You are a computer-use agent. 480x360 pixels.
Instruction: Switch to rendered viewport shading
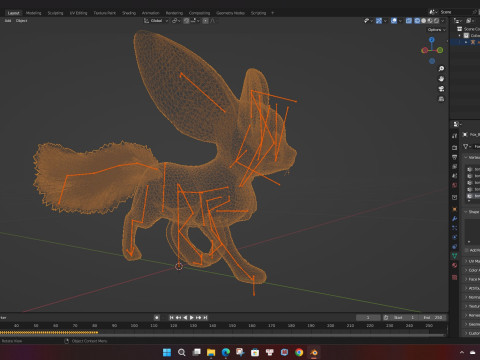point(436,21)
